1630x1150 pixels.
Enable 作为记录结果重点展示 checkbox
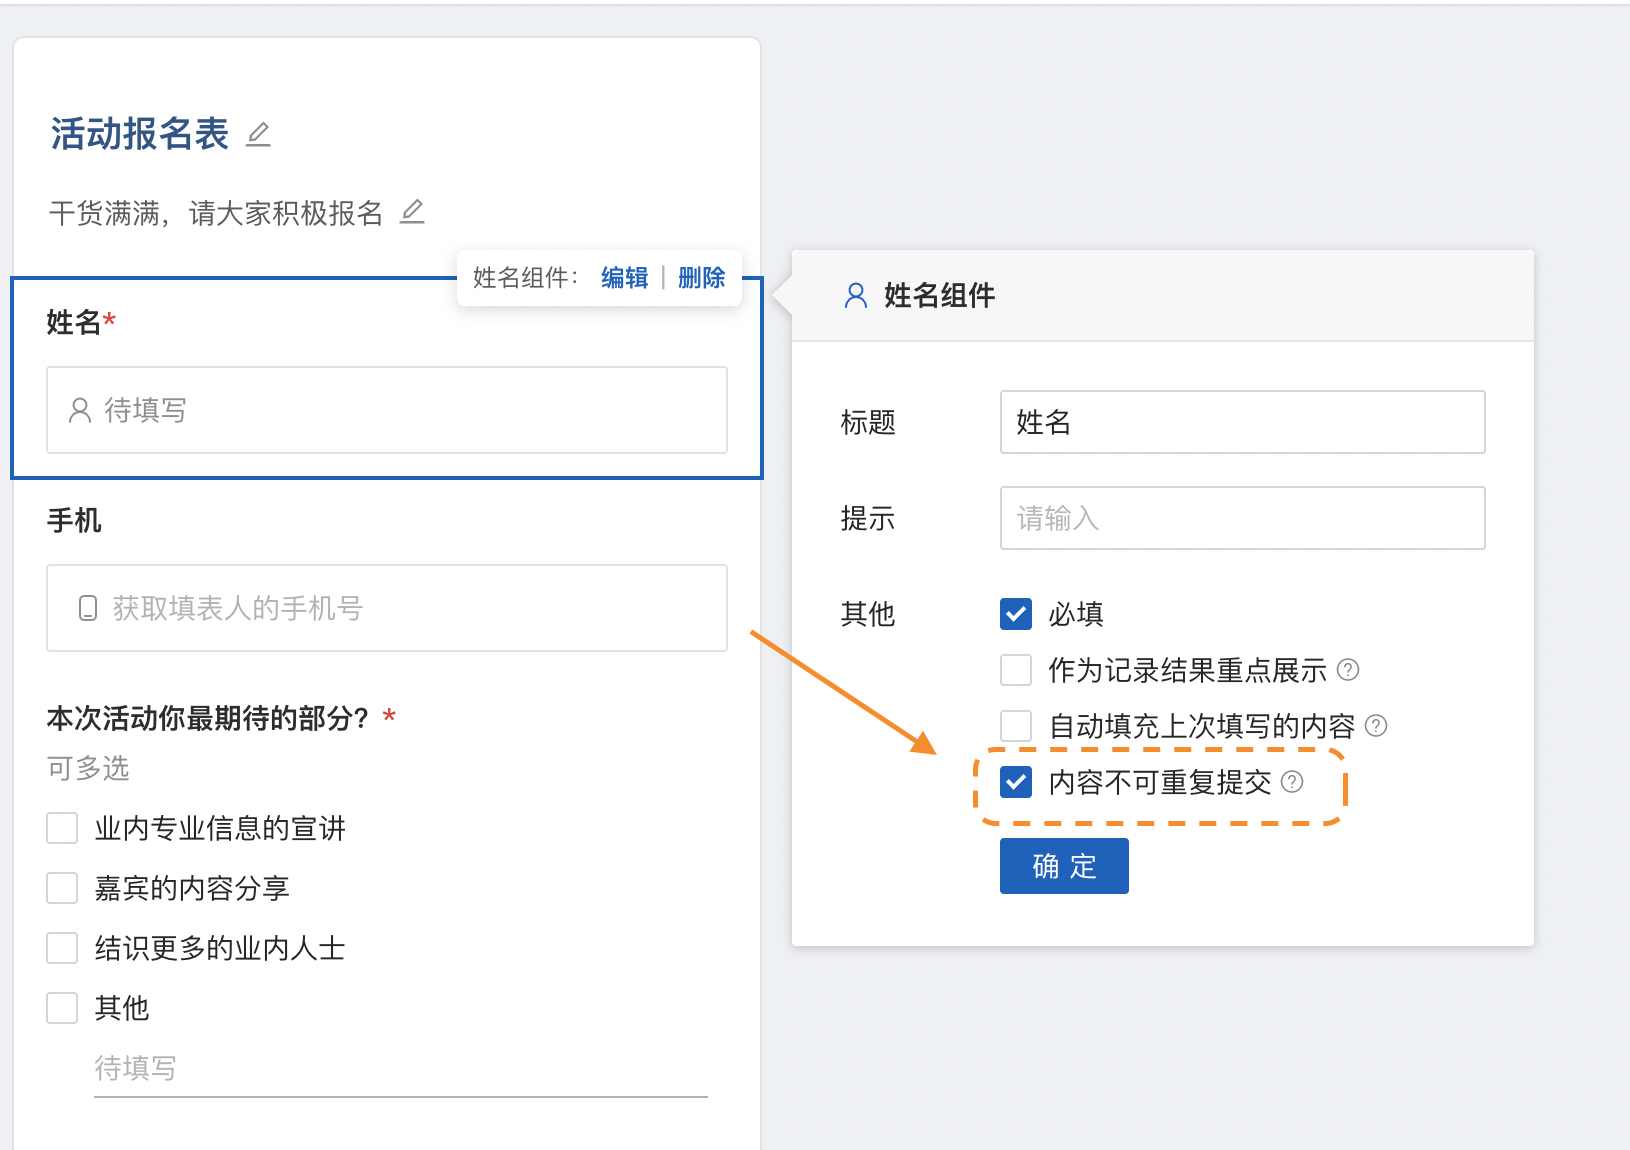click(x=1016, y=670)
